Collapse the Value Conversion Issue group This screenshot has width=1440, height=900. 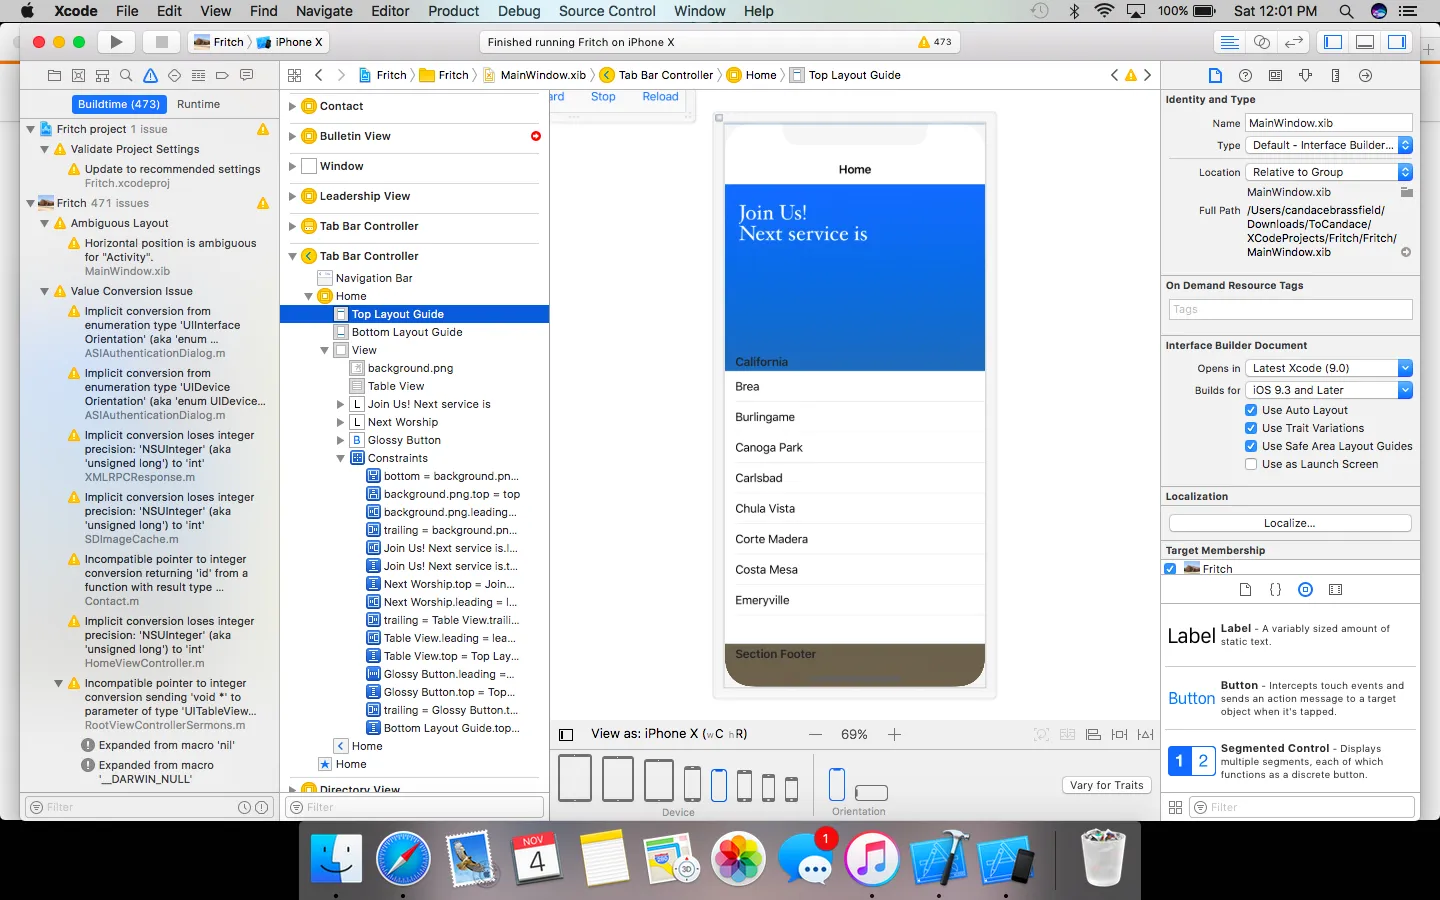tap(44, 291)
